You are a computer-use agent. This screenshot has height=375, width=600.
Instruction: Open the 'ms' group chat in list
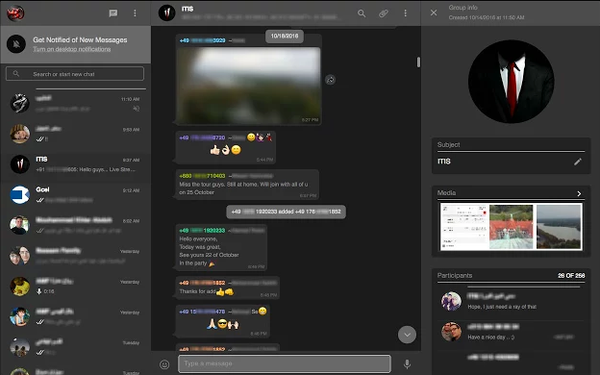pyautogui.click(x=75, y=165)
